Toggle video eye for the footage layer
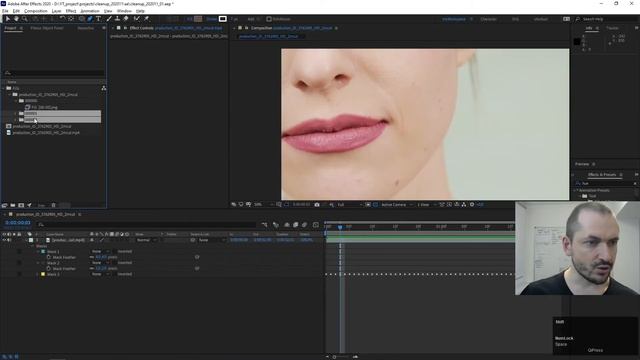The width and height of the screenshot is (640, 360). 4,240
